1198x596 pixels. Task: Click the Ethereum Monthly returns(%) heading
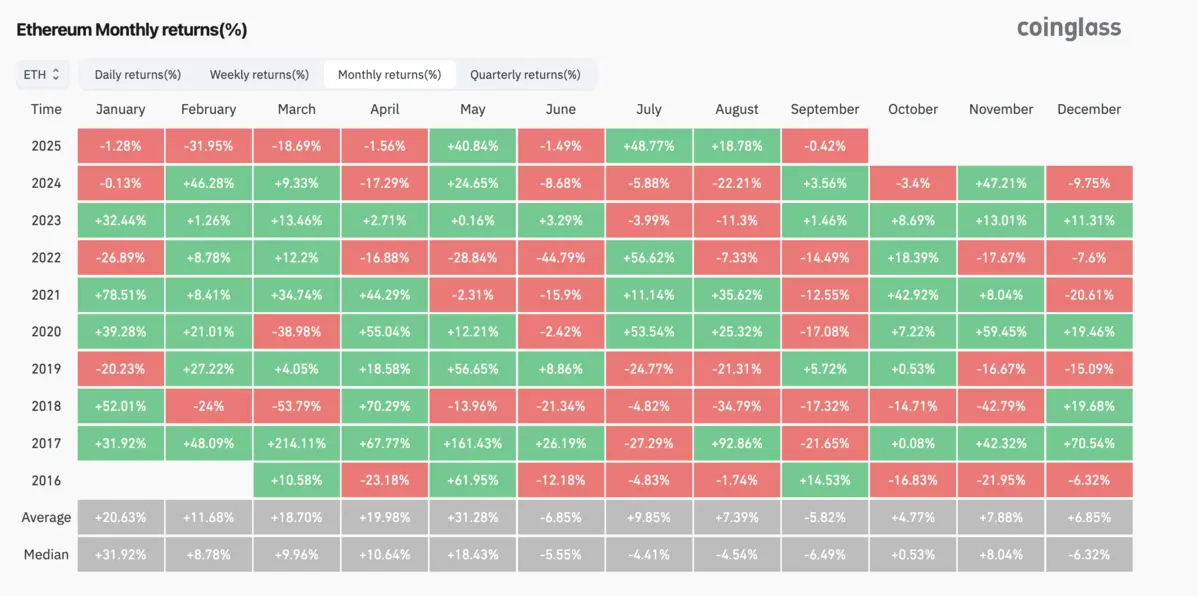[x=131, y=30]
